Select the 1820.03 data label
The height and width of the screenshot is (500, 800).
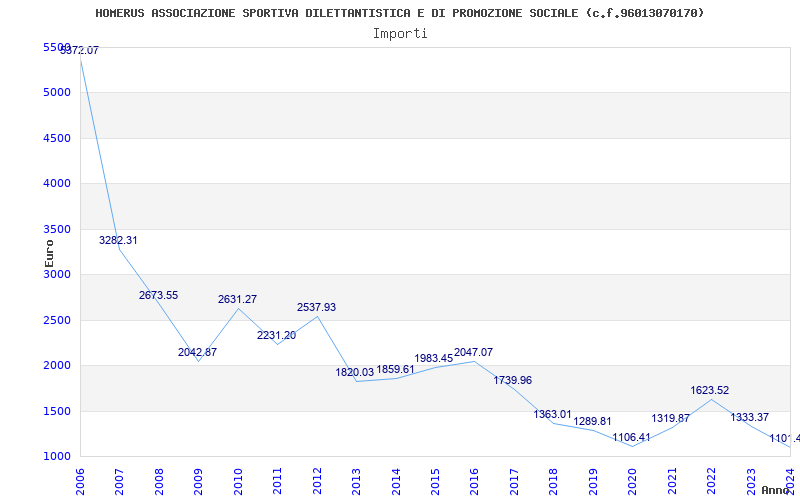[x=355, y=372]
